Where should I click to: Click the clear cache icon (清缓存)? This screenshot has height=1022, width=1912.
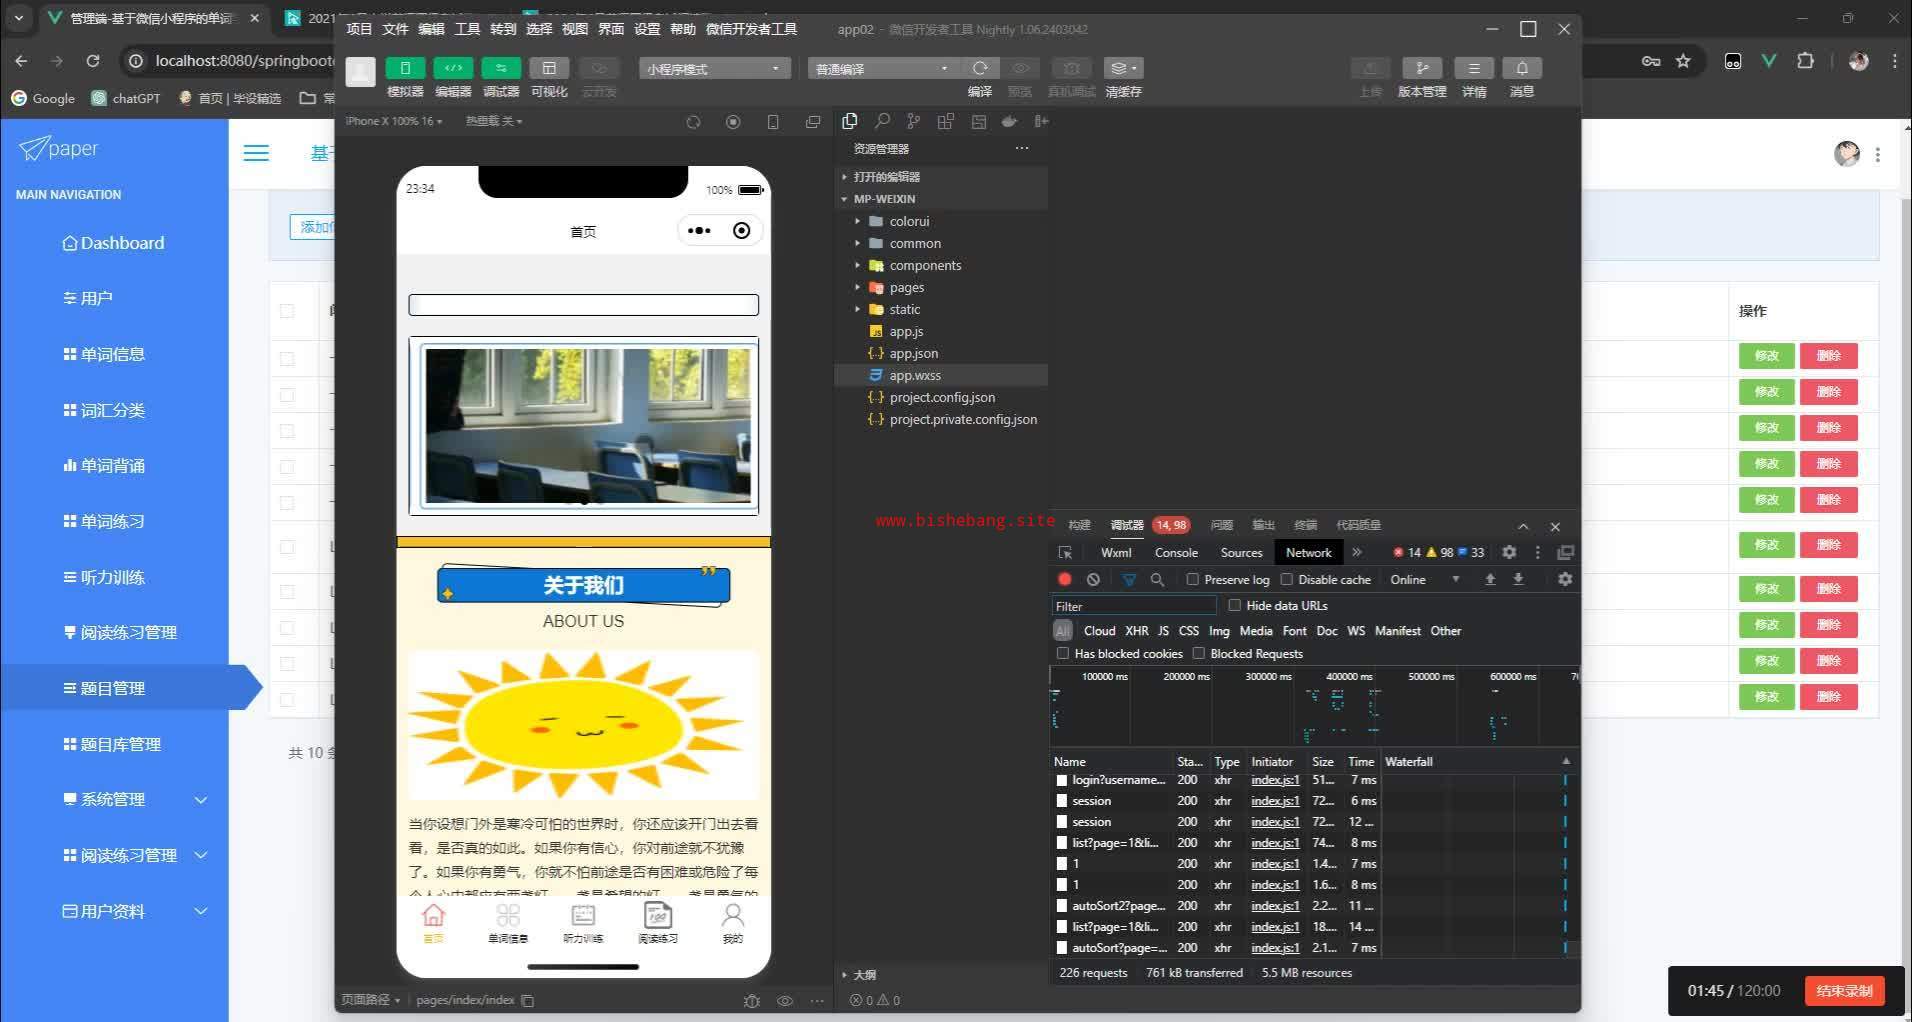point(1122,68)
